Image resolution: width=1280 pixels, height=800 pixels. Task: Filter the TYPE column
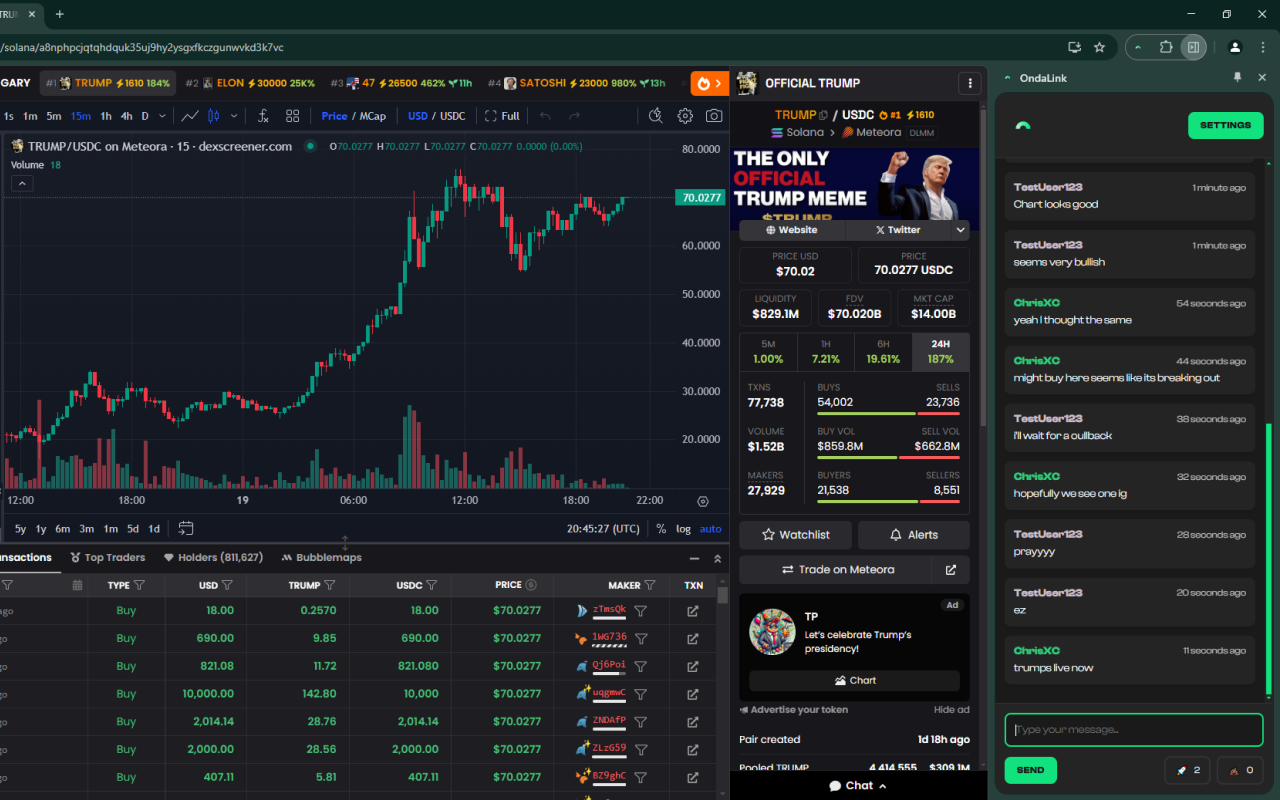(x=140, y=585)
